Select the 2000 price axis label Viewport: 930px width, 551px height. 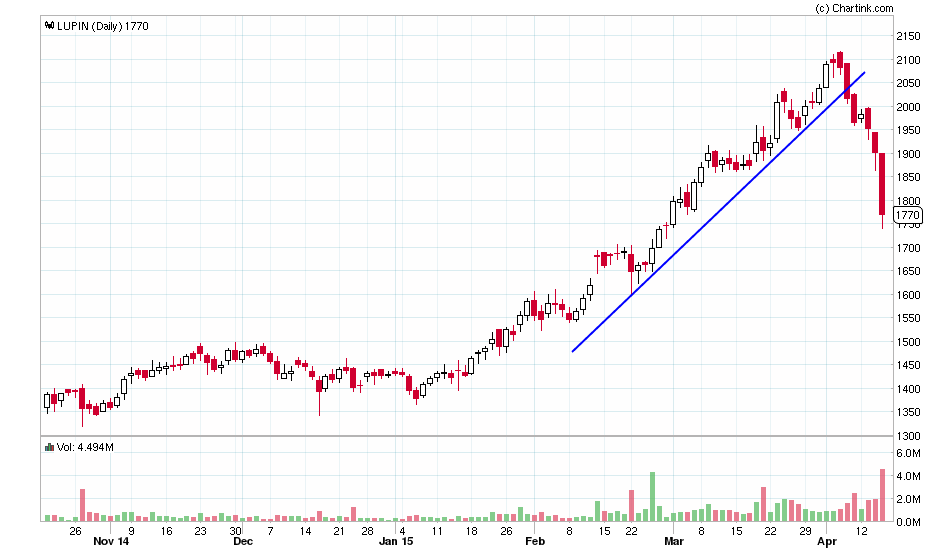908,107
